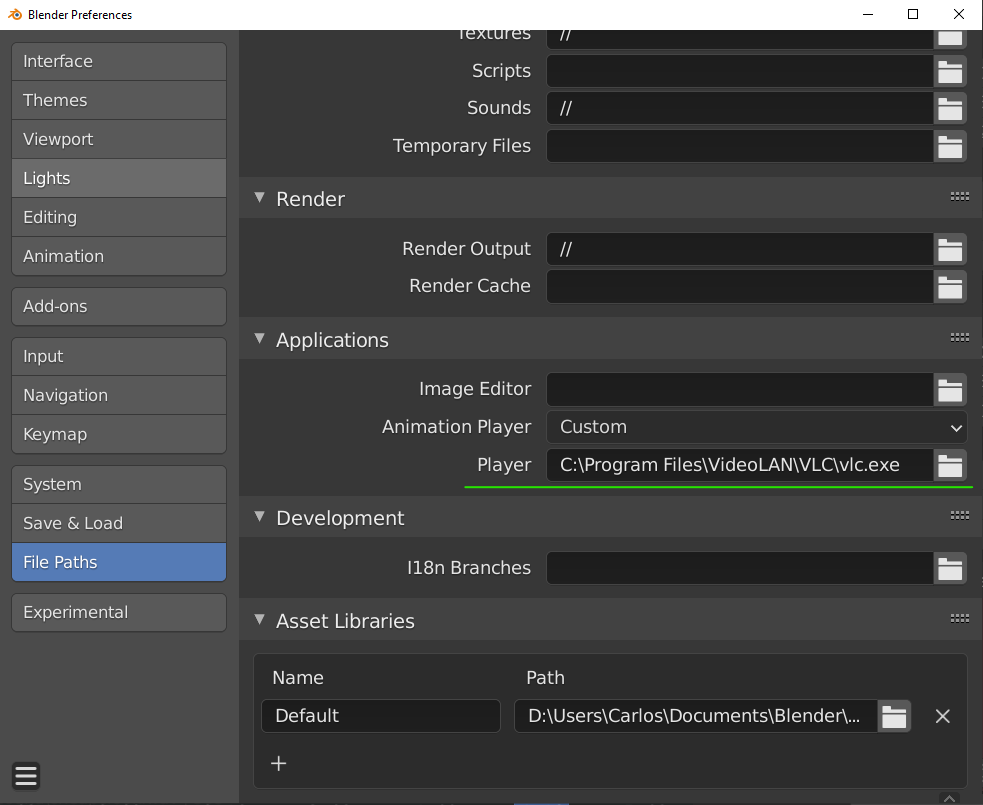
Task: Browse folder for Default asset library
Action: pyautogui.click(x=894, y=716)
